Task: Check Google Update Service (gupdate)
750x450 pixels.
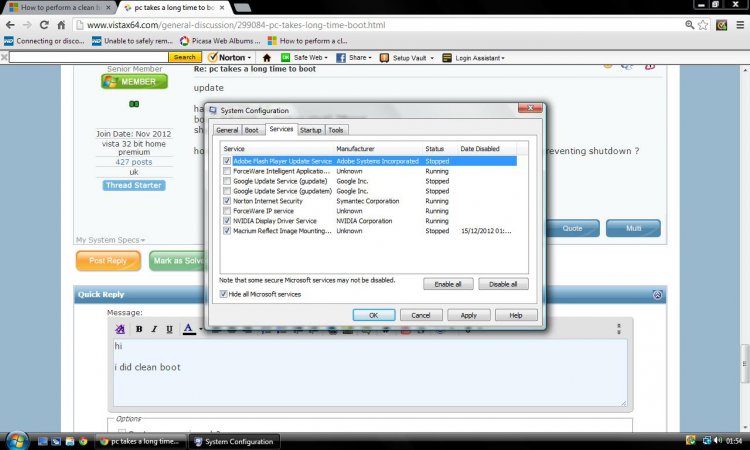Action: [227, 181]
